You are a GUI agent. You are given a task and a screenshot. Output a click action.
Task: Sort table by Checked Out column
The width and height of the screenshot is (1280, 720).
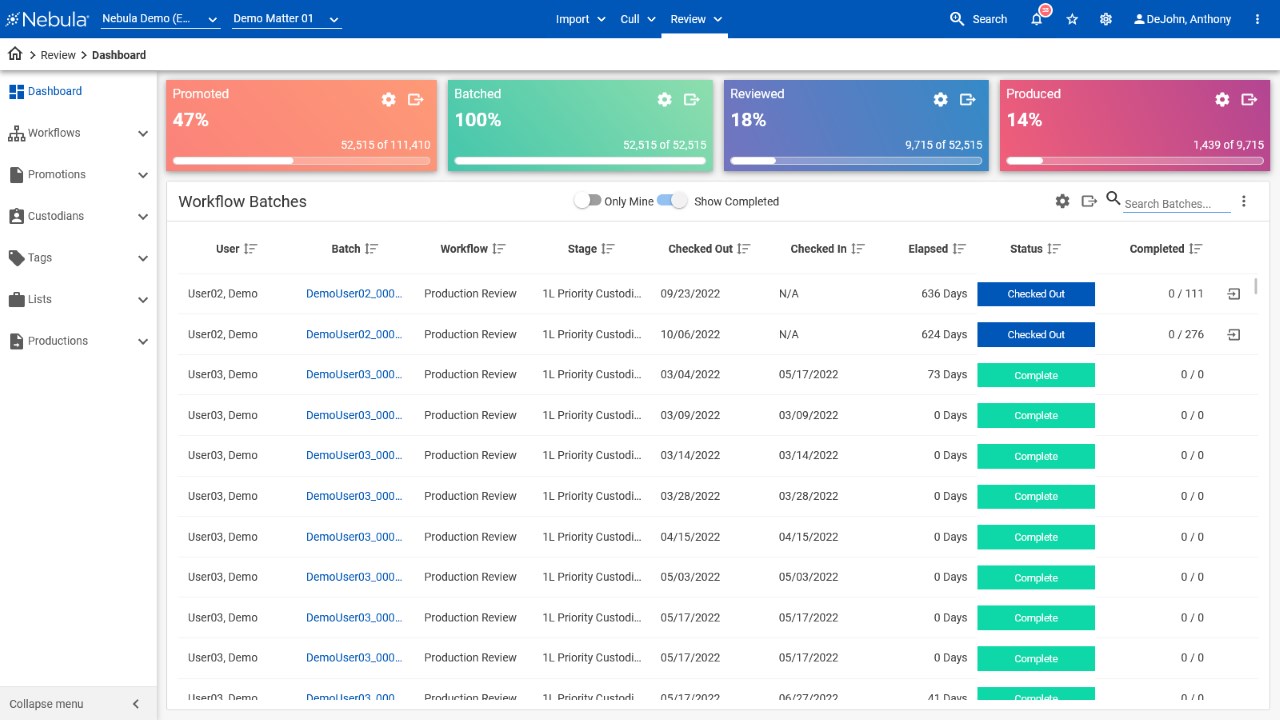click(744, 249)
